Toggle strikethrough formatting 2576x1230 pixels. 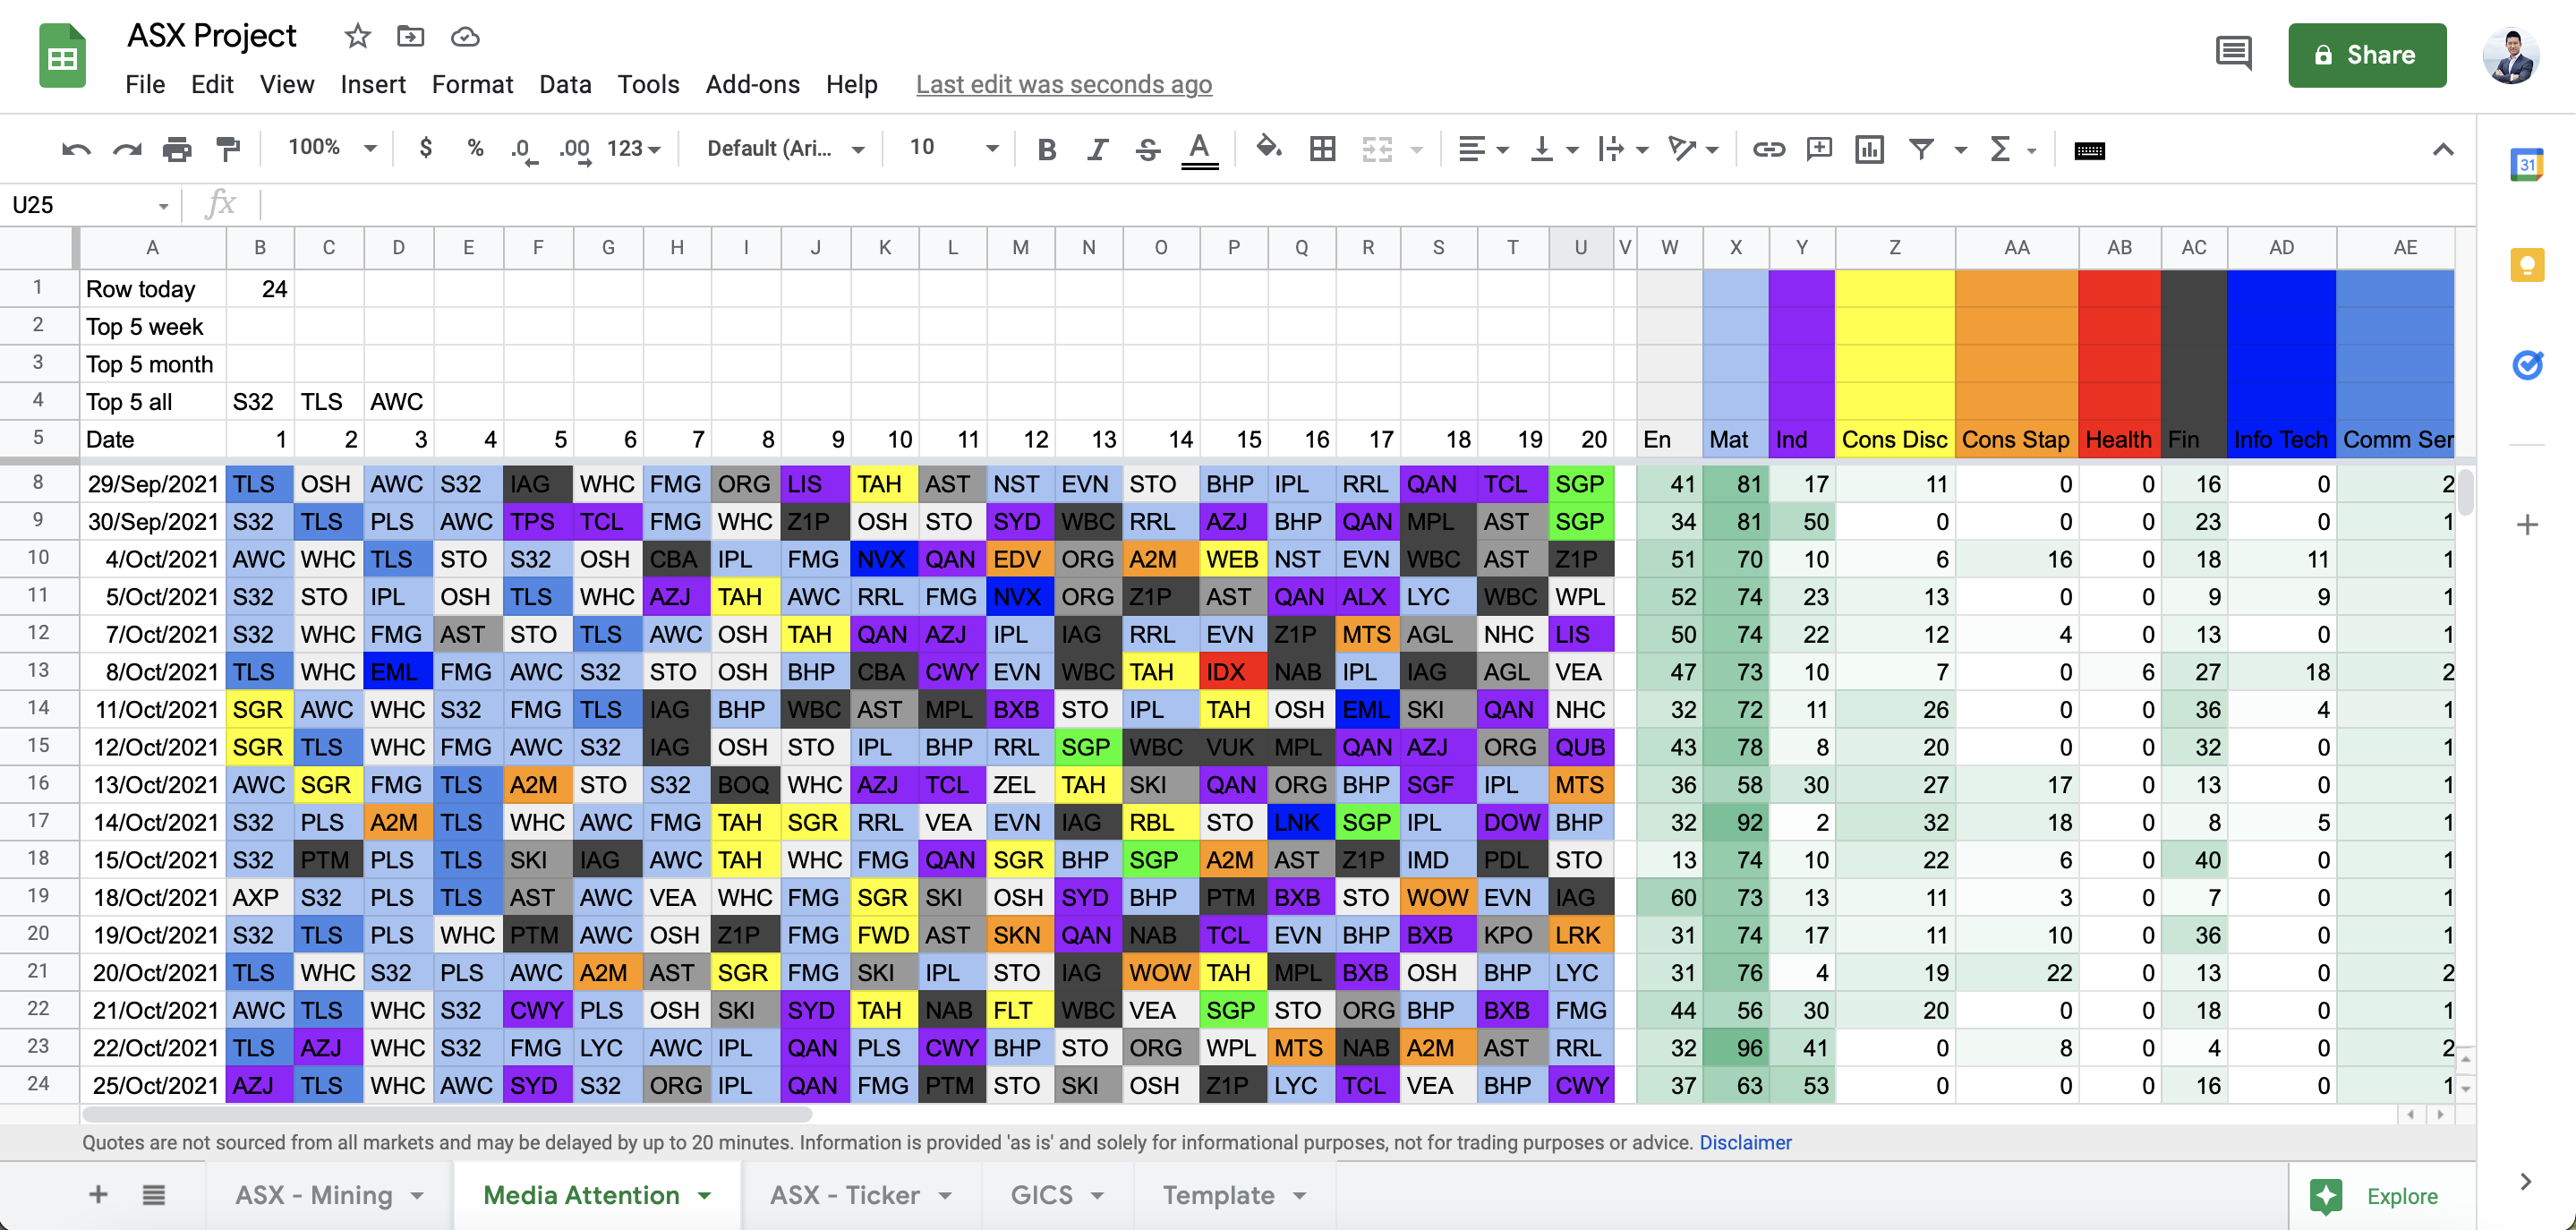(1147, 150)
